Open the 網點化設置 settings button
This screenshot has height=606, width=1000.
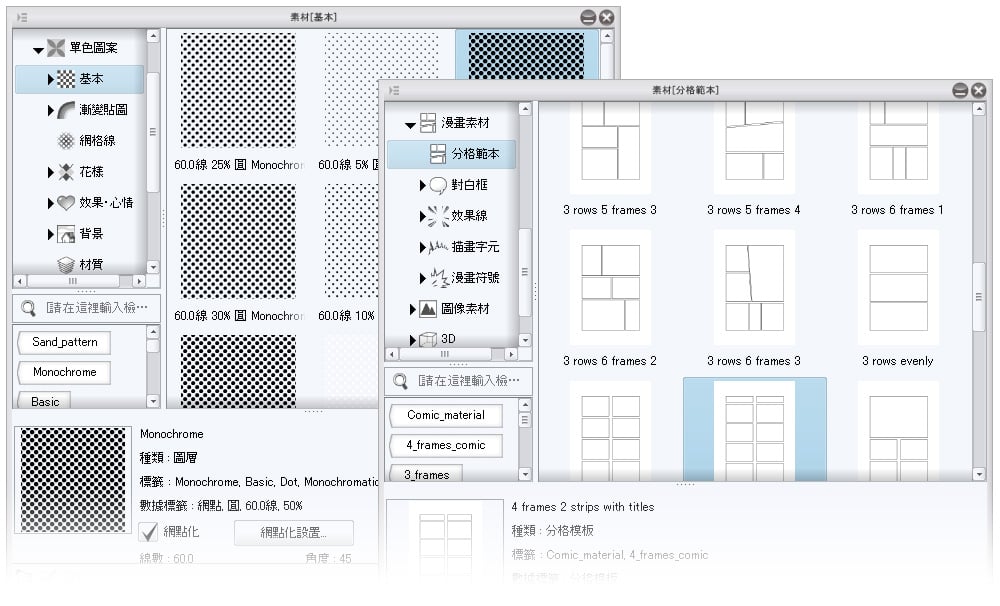tap(293, 533)
